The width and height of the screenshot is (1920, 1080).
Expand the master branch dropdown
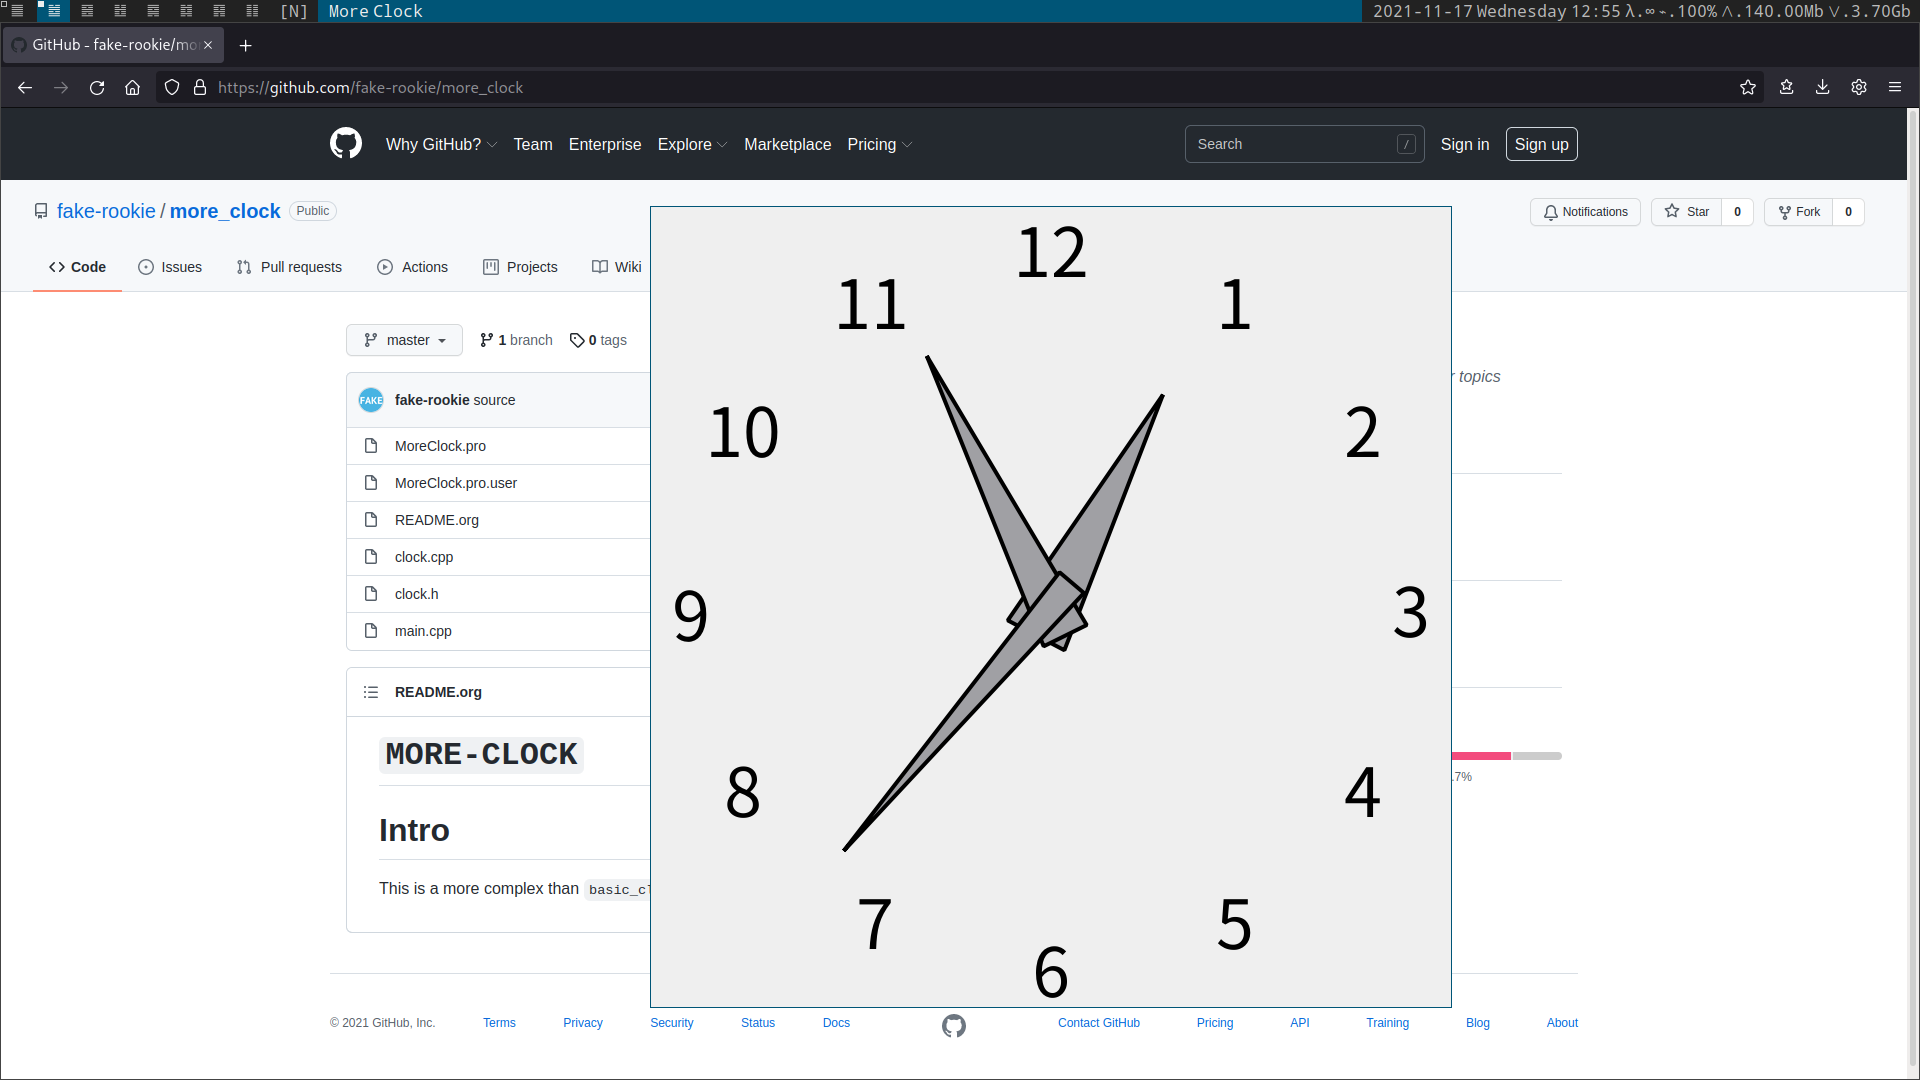[404, 340]
